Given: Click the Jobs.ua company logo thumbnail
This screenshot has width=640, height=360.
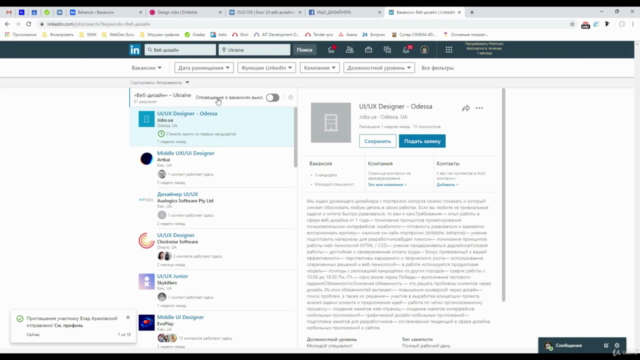Looking at the screenshot, I should tap(147, 119).
